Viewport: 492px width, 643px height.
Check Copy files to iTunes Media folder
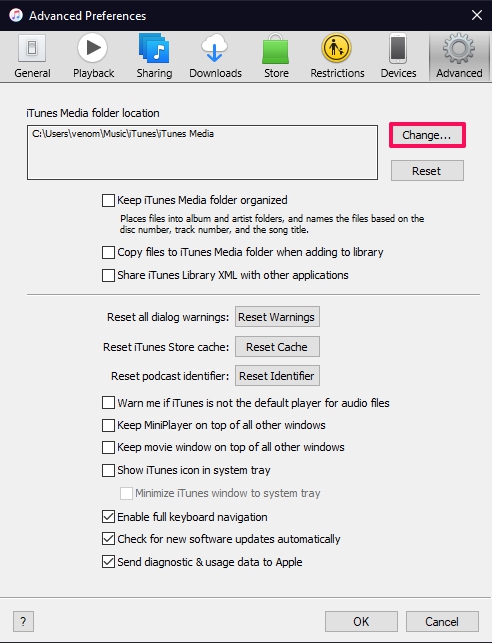[108, 252]
